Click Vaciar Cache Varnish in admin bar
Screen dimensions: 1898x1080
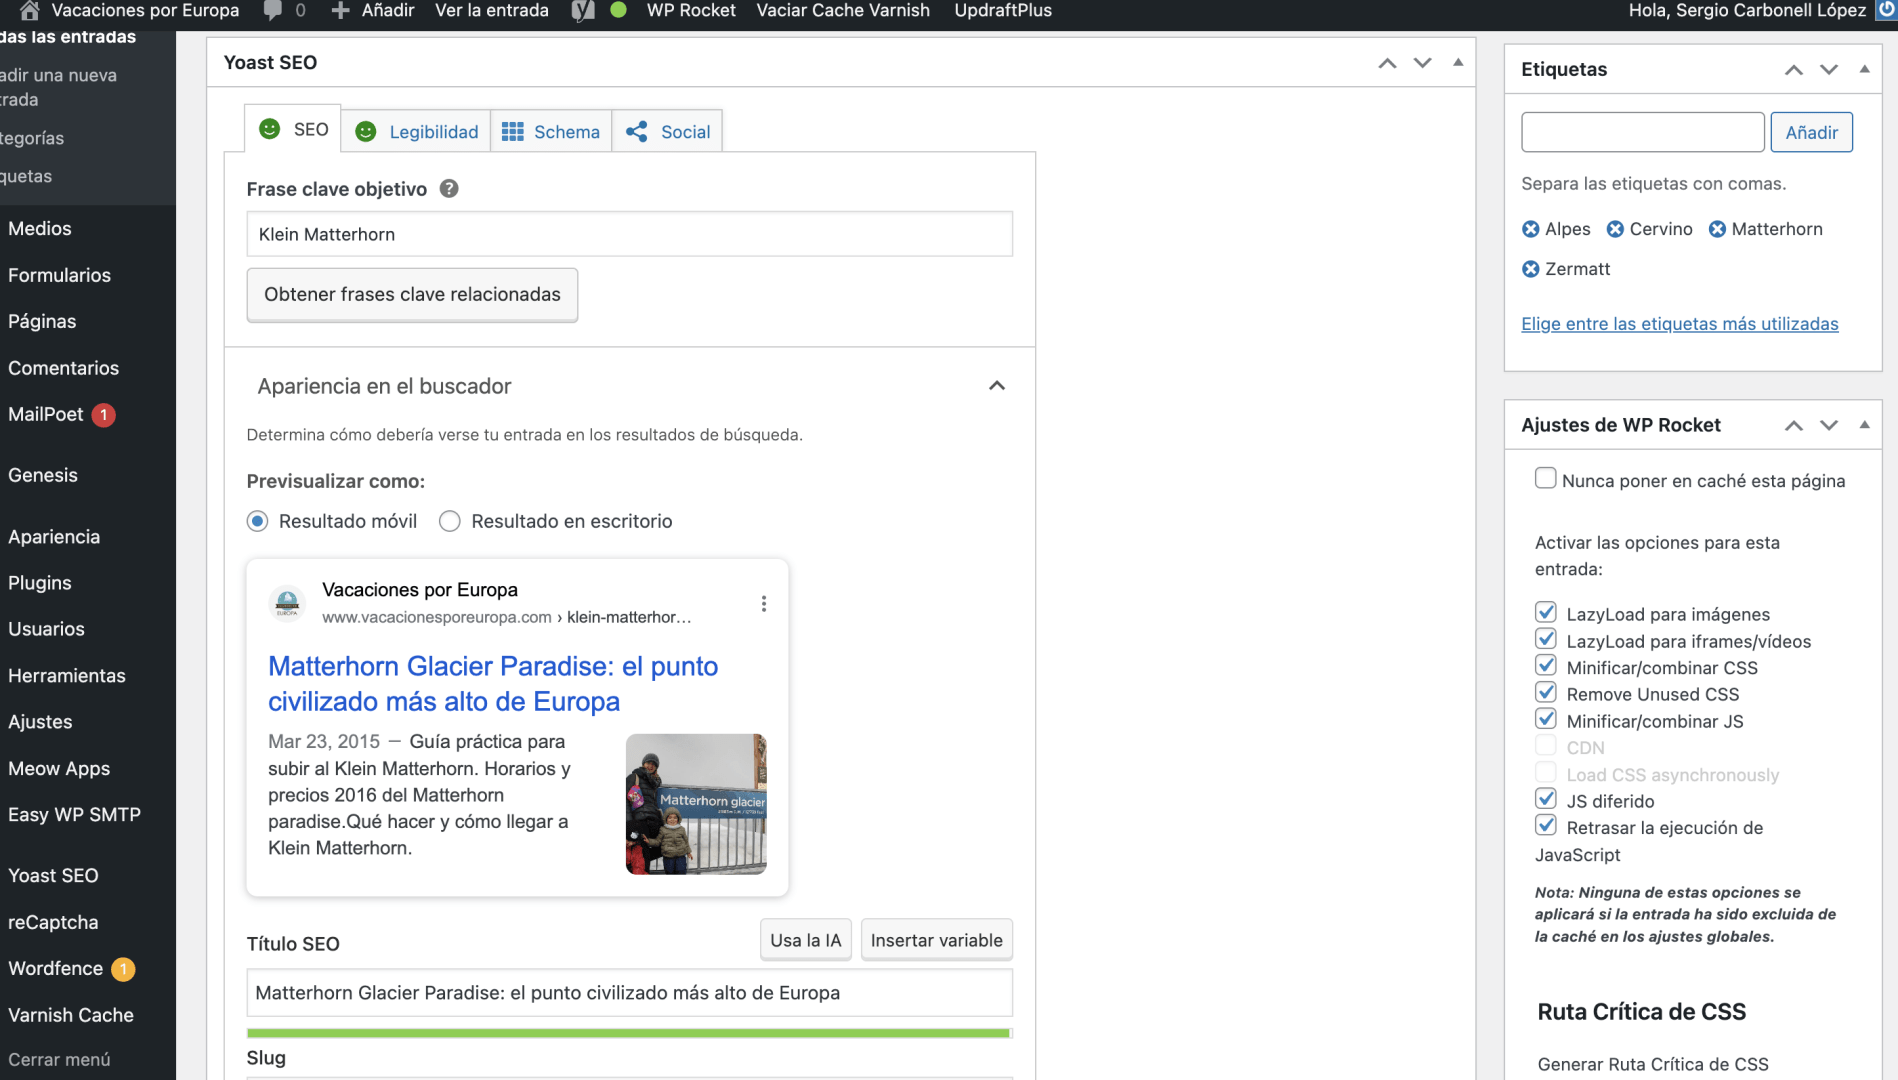[843, 11]
